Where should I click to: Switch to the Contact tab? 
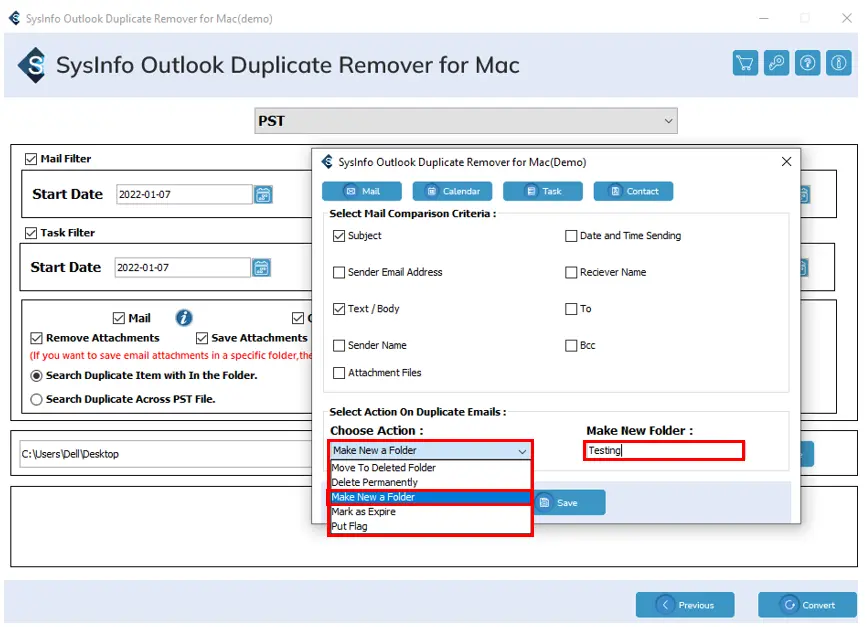[633, 191]
